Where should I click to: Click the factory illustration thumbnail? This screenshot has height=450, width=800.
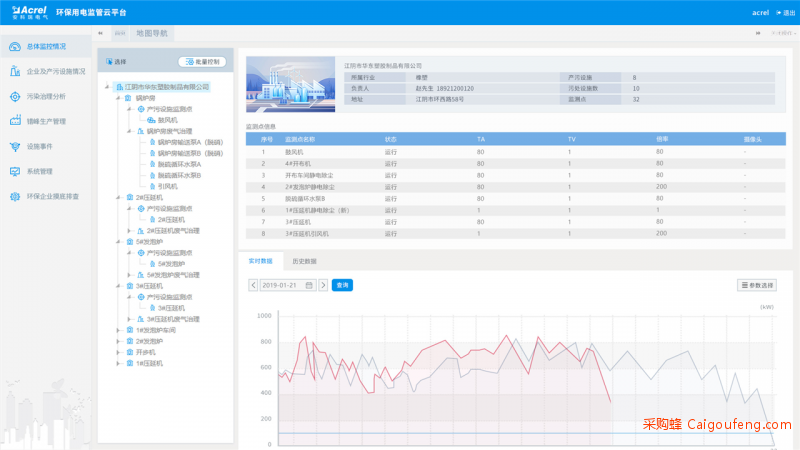290,84
